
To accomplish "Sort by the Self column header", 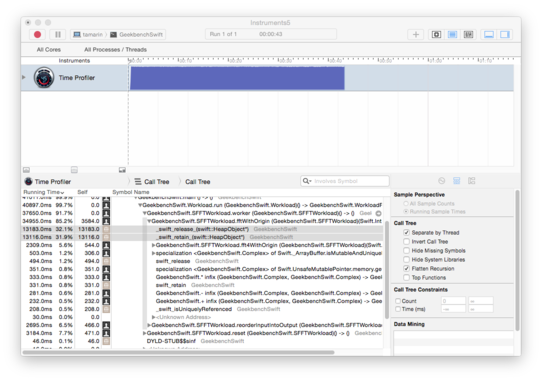I will point(82,192).
